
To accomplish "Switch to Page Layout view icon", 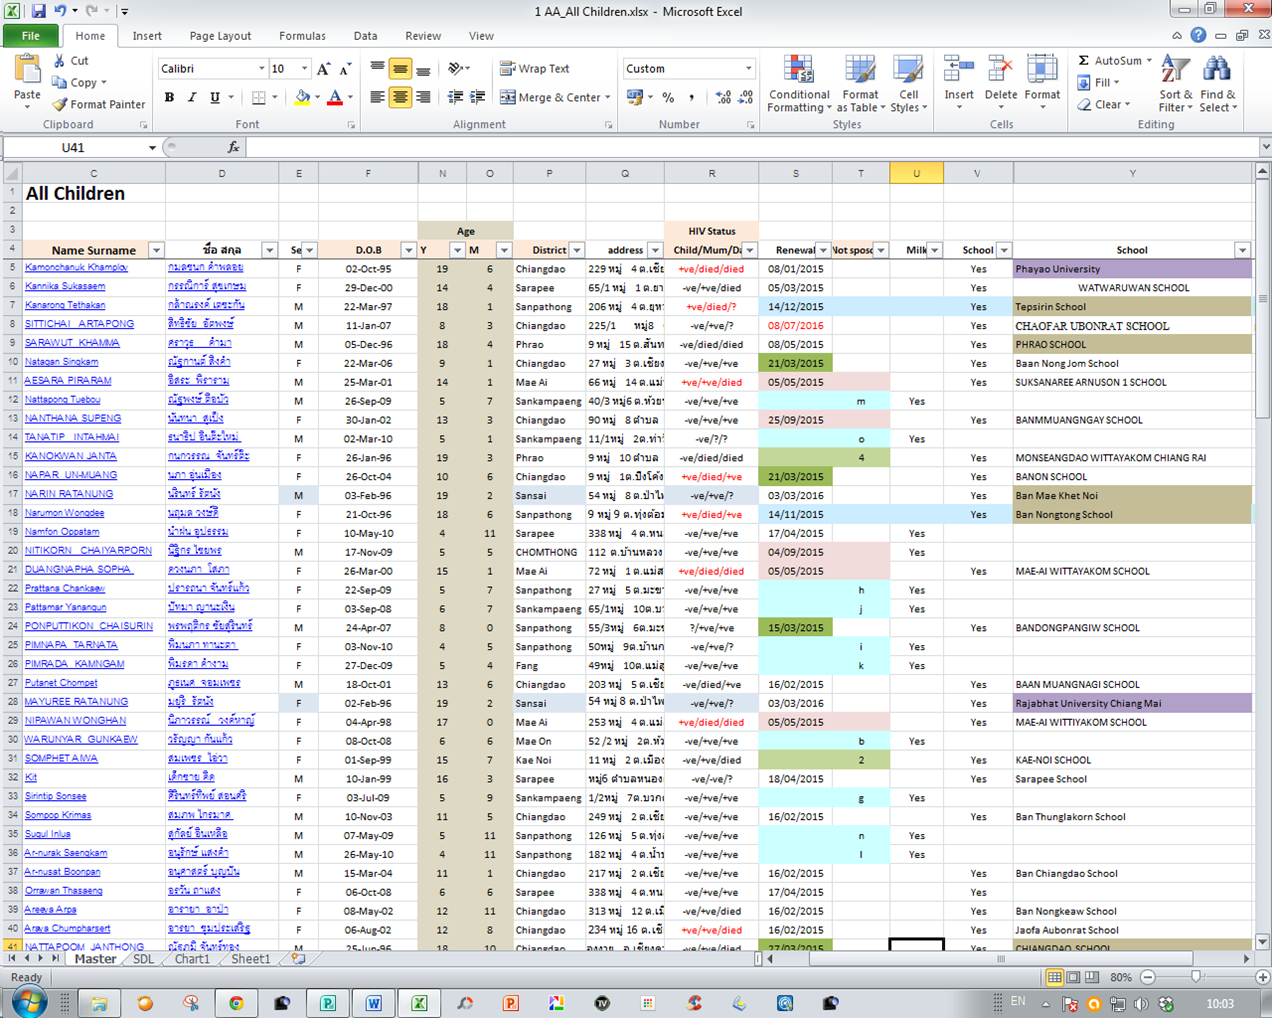I will coord(1073,977).
